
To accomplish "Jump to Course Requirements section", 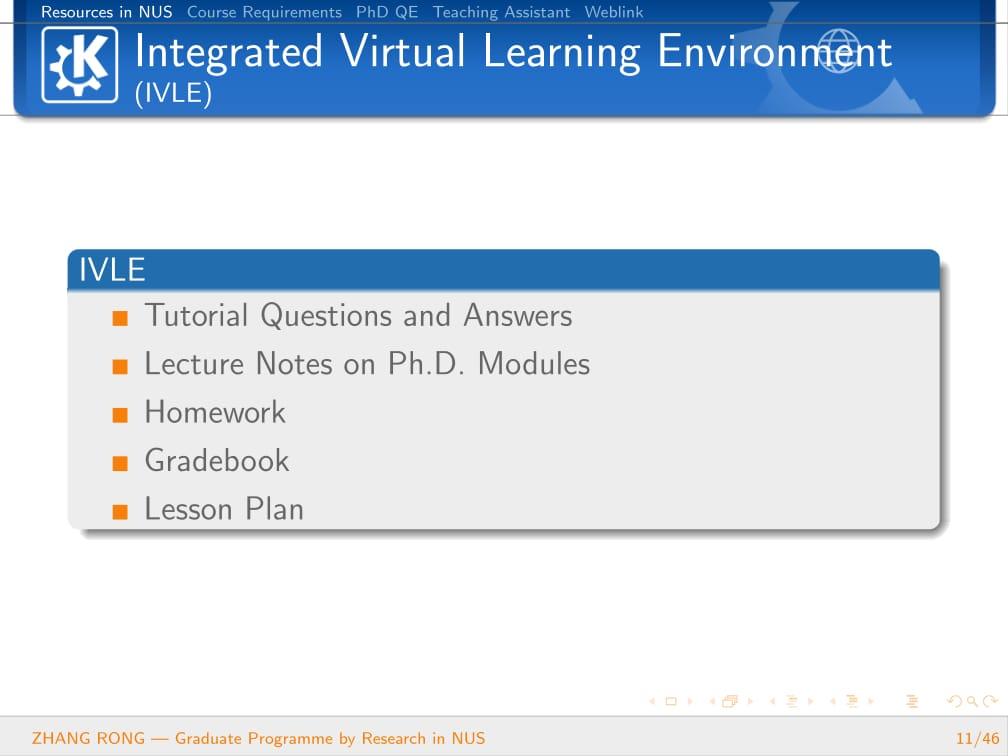I will click(x=264, y=12).
